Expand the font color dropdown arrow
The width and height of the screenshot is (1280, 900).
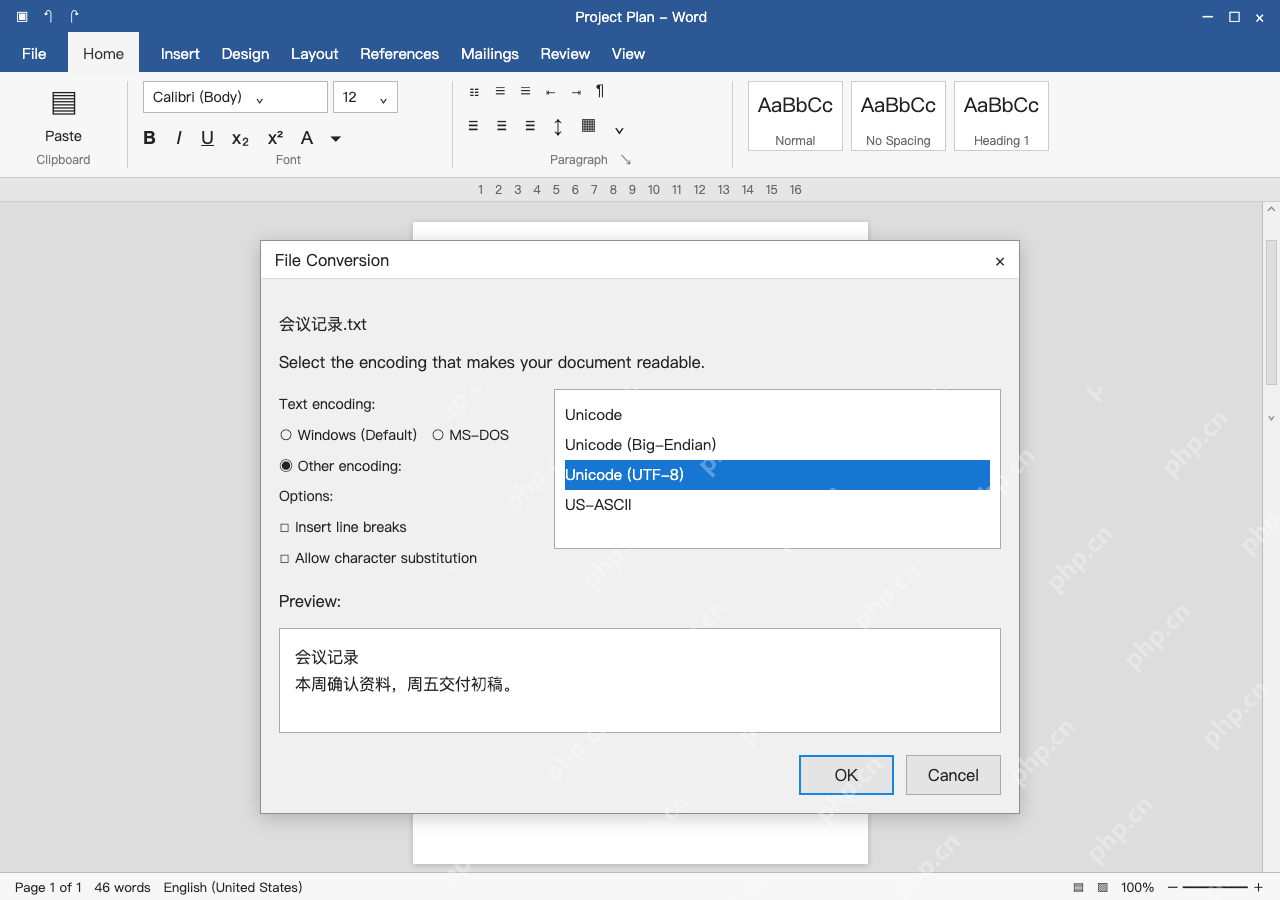coord(336,139)
